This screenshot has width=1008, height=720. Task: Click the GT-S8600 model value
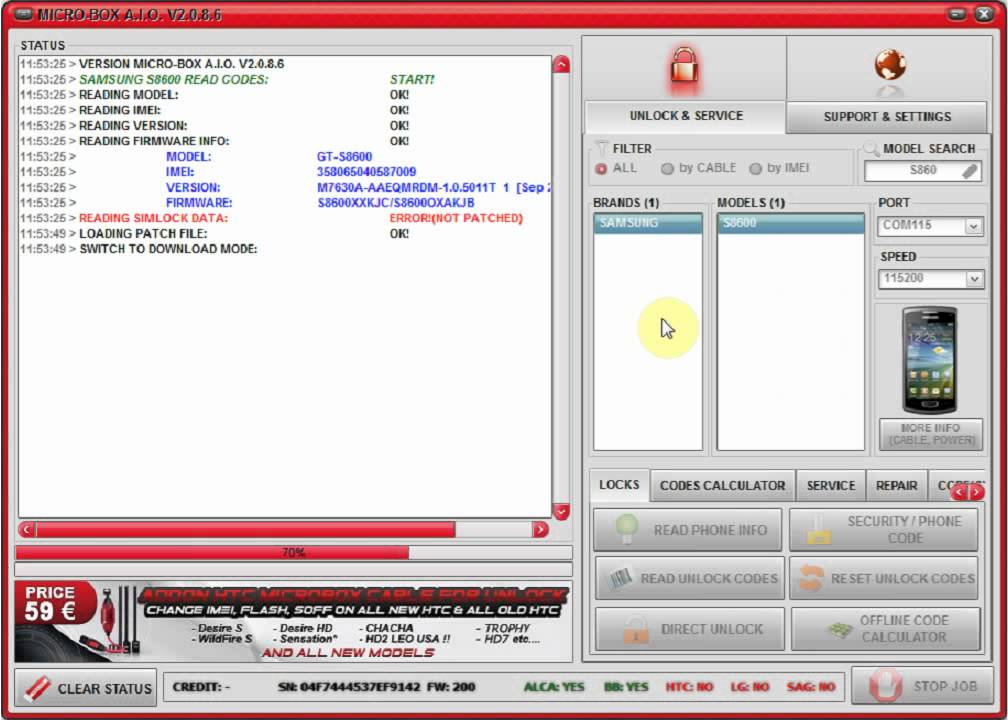click(x=345, y=157)
